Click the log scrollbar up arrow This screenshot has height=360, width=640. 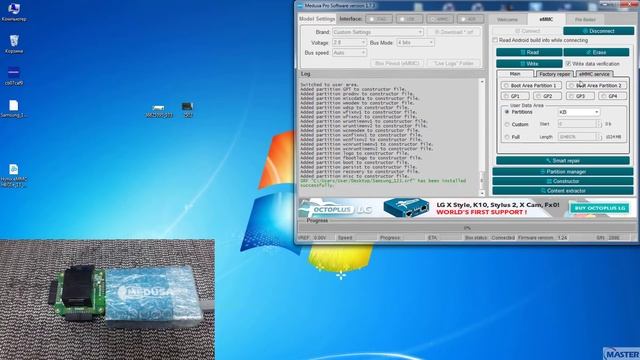pyautogui.click(x=482, y=82)
